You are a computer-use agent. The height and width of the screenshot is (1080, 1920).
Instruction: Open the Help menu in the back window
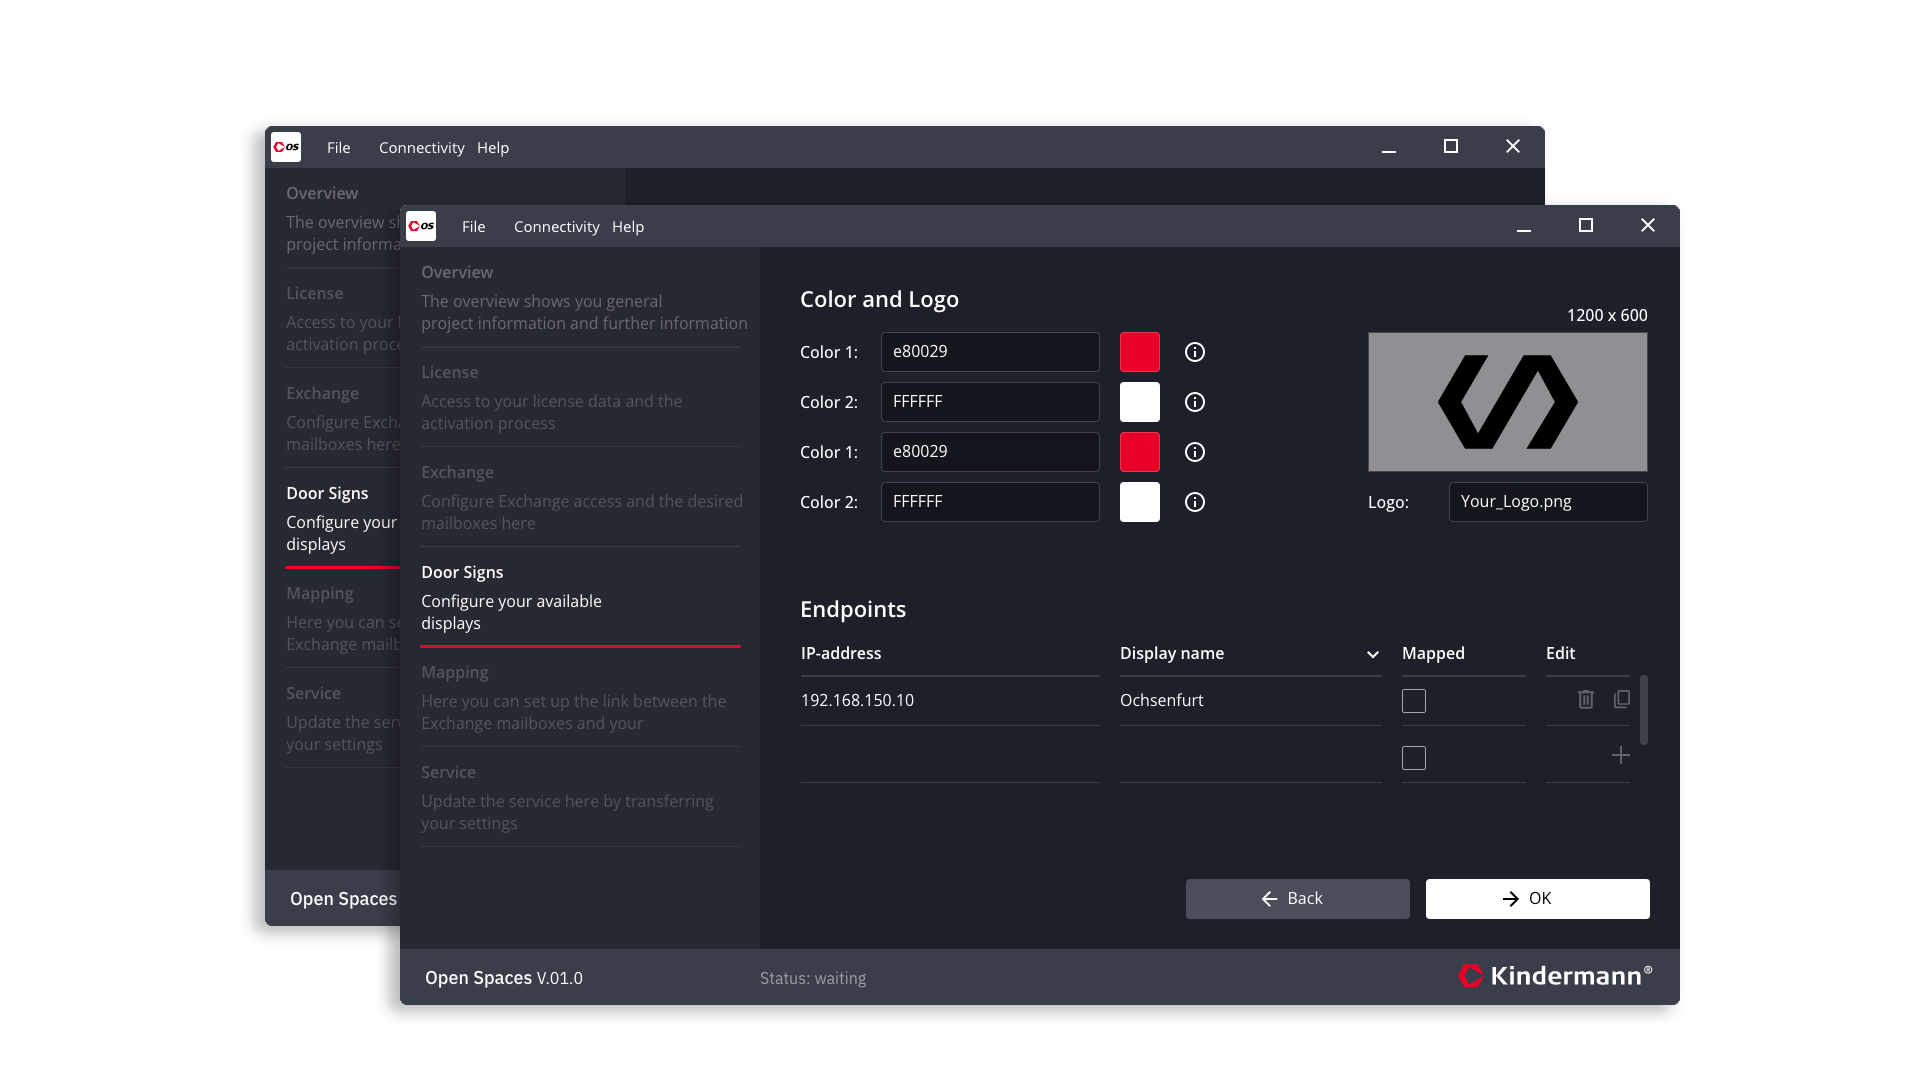(493, 148)
